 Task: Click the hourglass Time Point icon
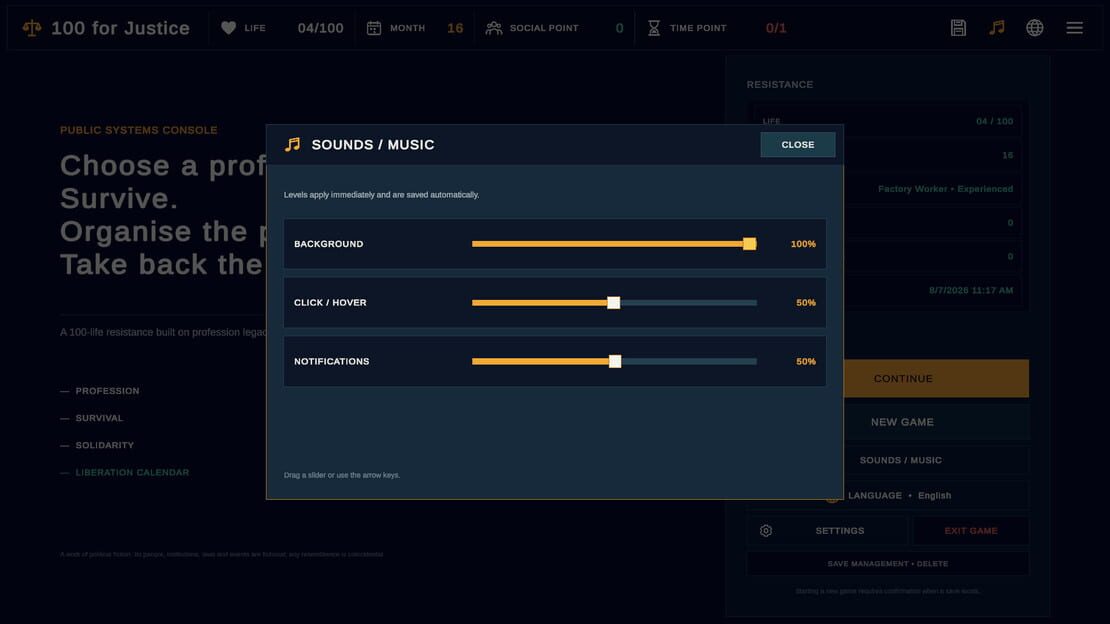pos(654,28)
